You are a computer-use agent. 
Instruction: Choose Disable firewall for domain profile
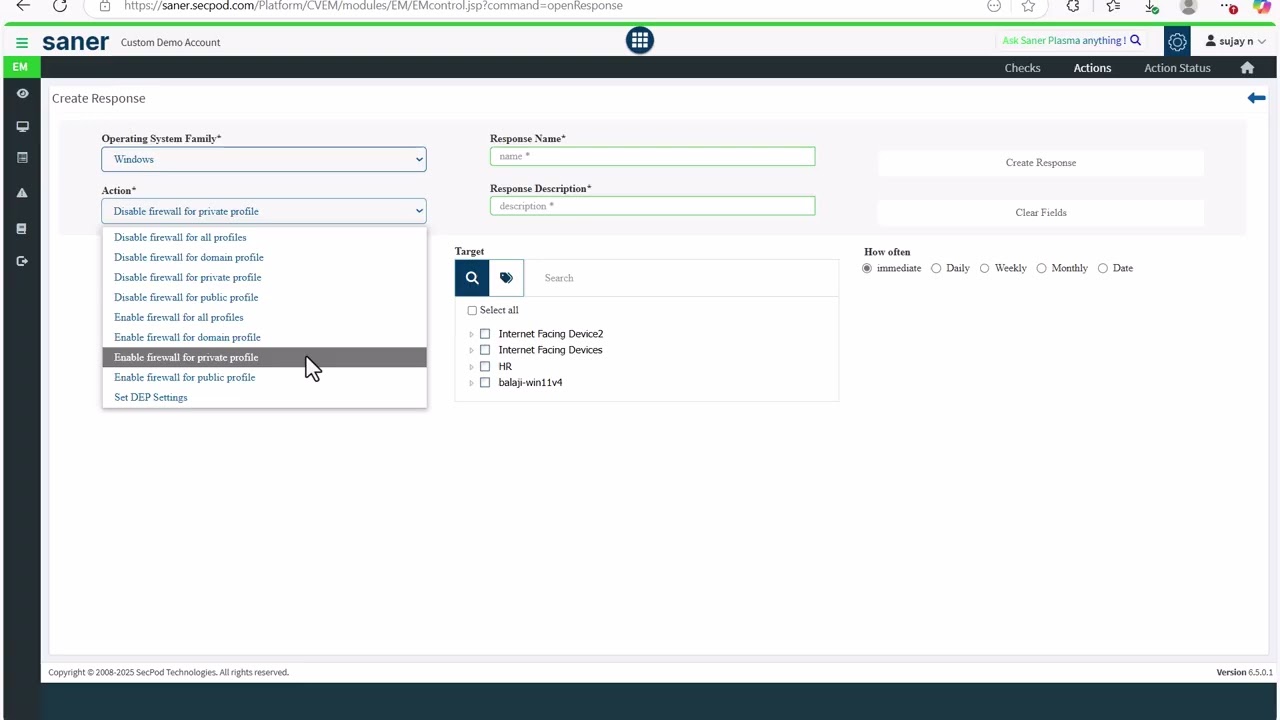coord(264,258)
